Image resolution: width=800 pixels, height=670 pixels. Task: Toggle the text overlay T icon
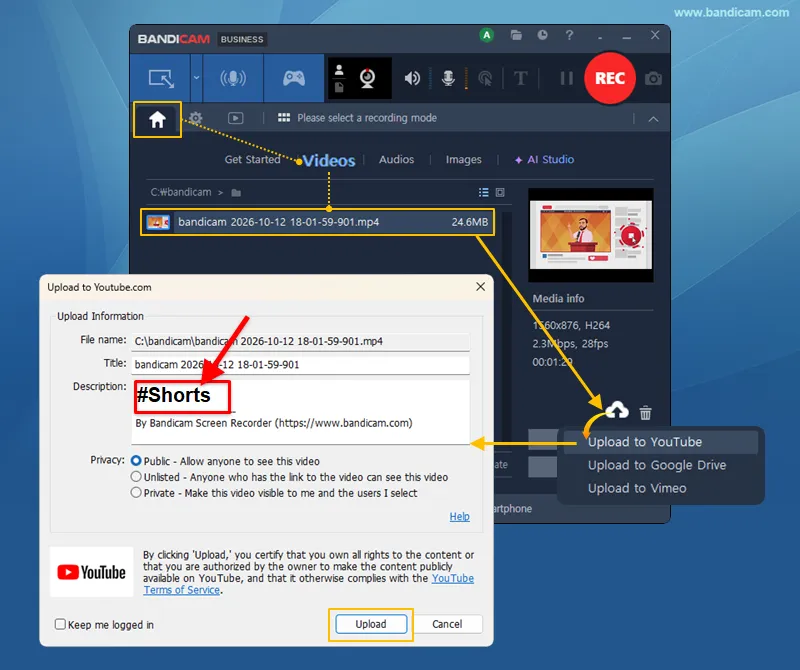point(520,78)
